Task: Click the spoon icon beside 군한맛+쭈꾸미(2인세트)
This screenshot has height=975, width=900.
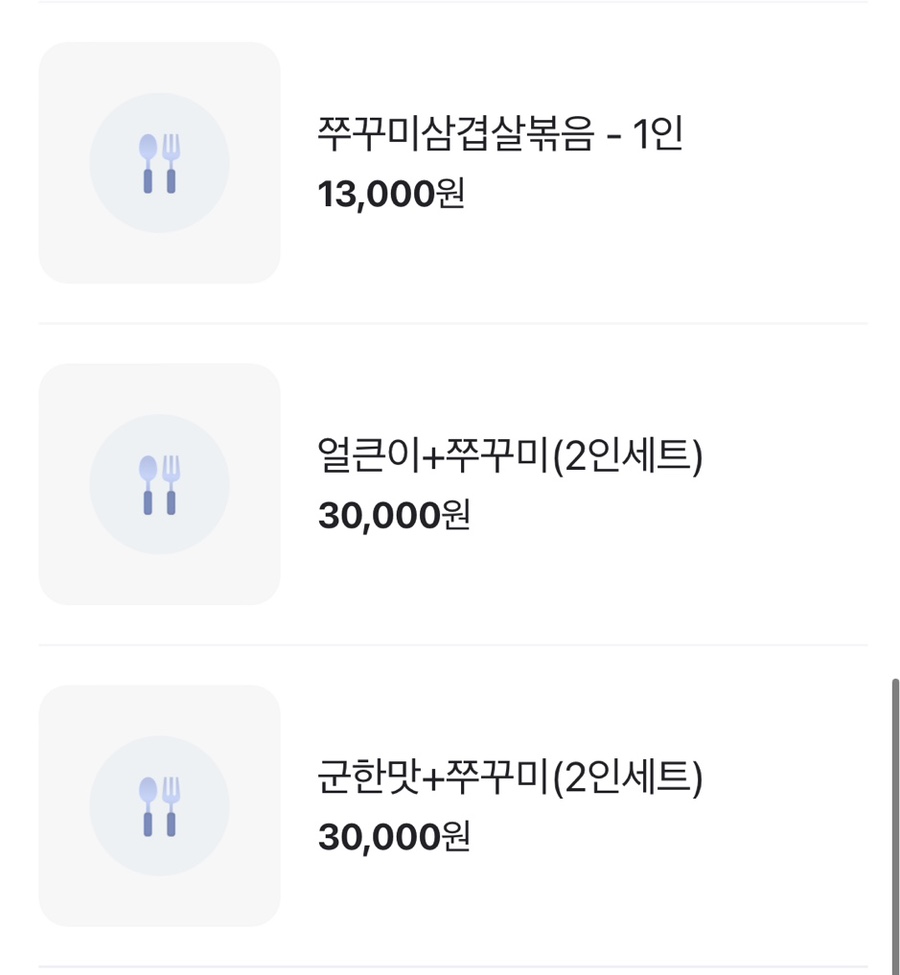Action: click(148, 806)
